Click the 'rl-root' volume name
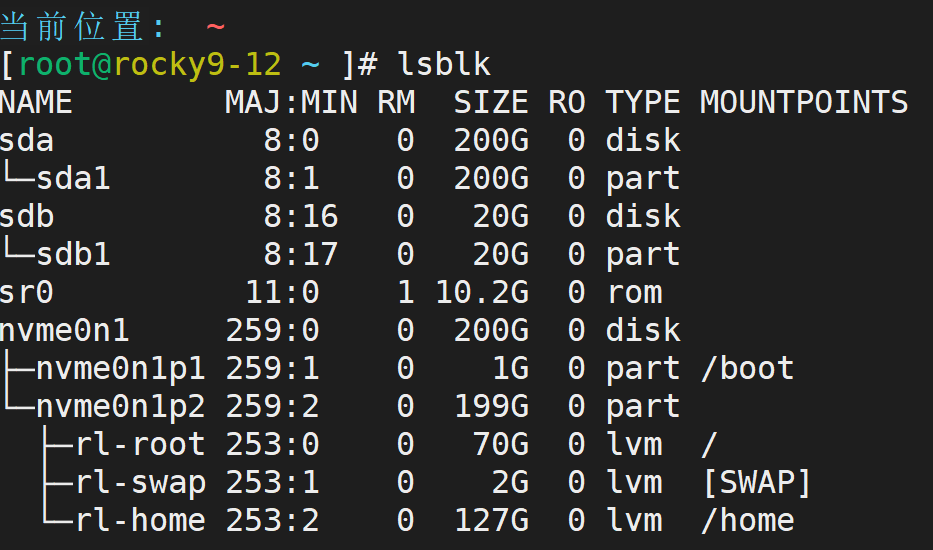Screen dimensions: 933x550 point(140,445)
